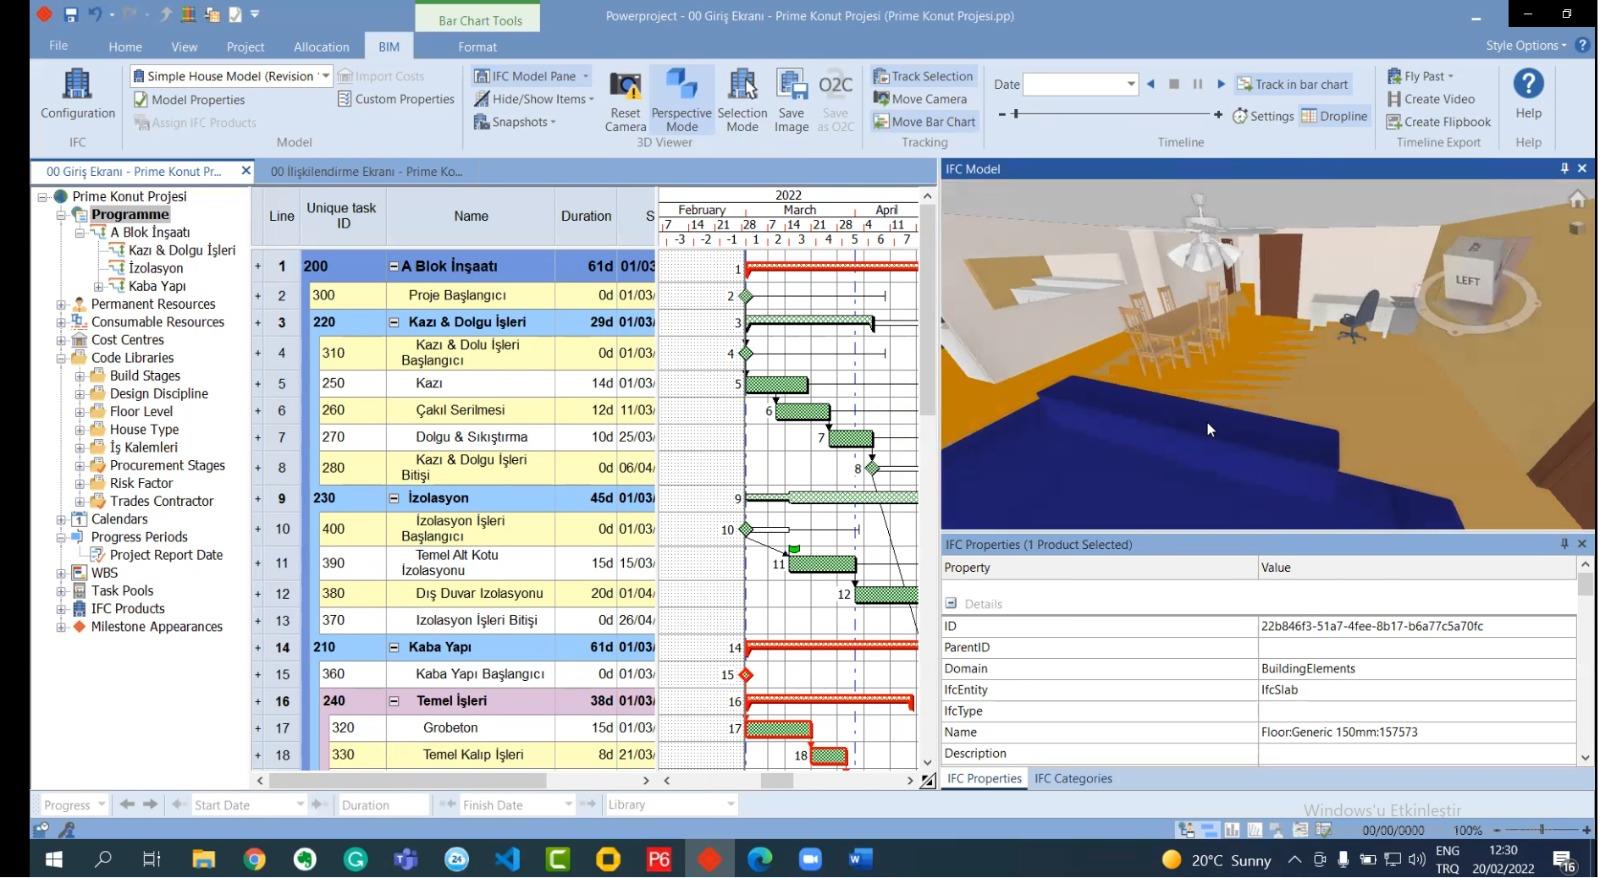Close the 00 Giriş Ekranı tab
1600x878 pixels.
pyautogui.click(x=246, y=171)
